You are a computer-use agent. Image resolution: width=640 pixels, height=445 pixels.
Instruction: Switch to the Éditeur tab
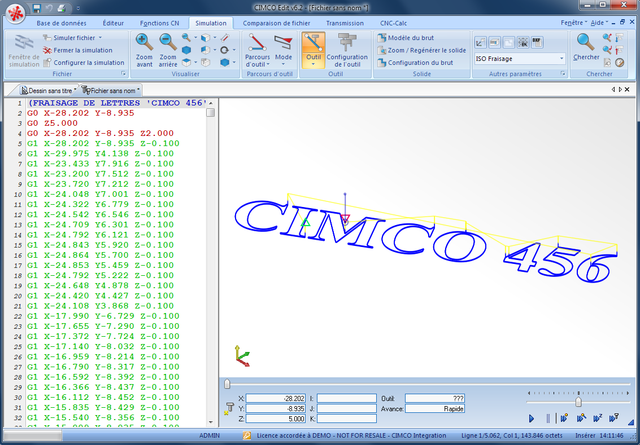[113, 23]
